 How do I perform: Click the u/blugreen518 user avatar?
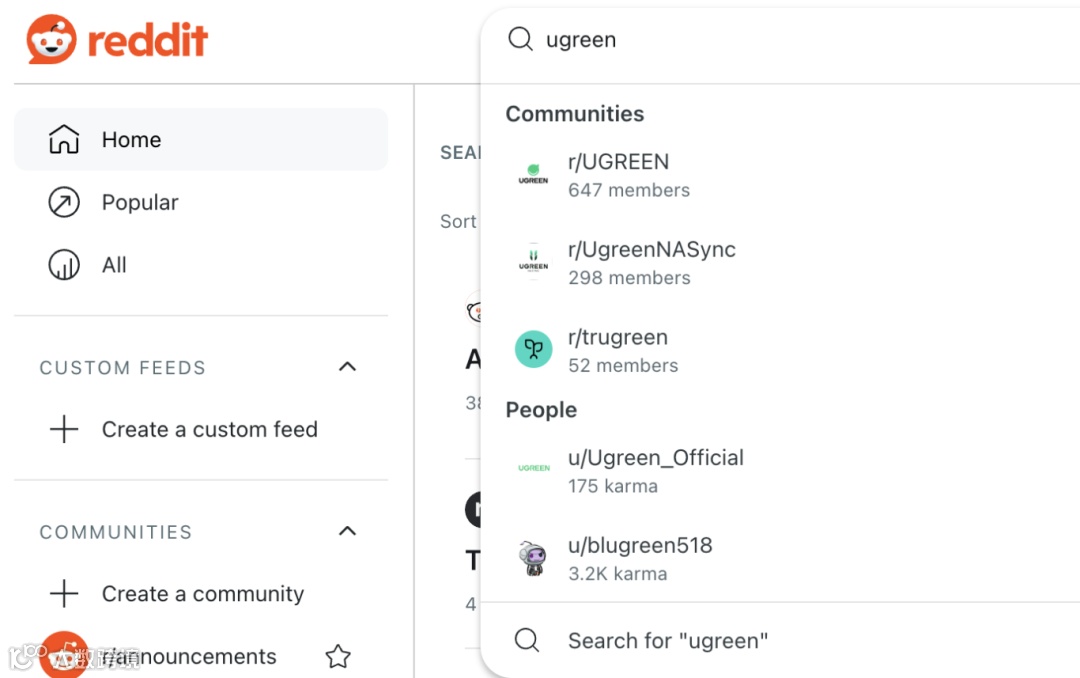click(x=533, y=558)
